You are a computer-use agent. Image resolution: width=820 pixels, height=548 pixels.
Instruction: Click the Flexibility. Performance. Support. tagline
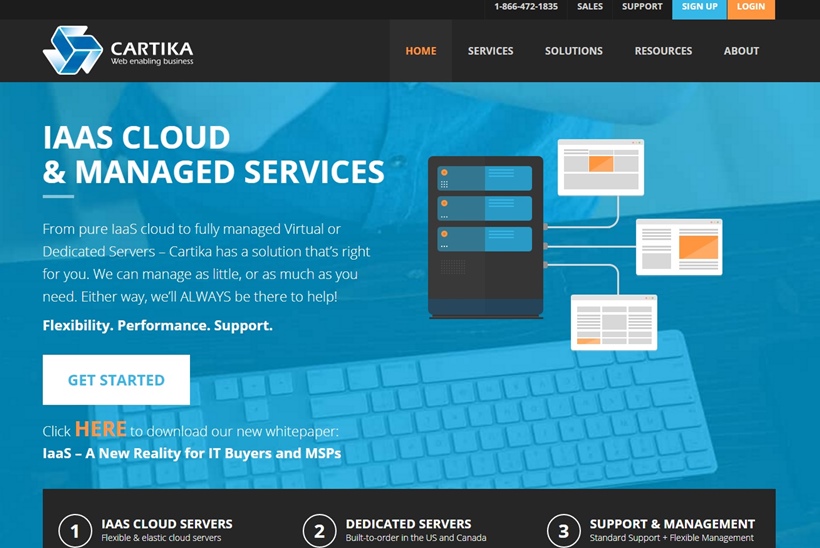(157, 325)
